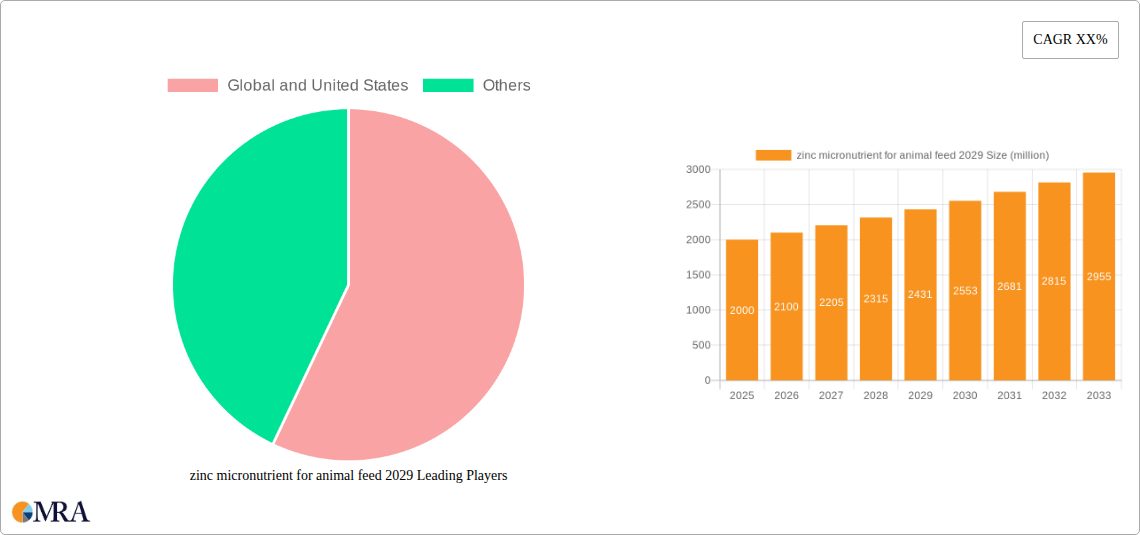This screenshot has height=535, width=1140.
Task: Click the Leading Players pie chart caption
Action: 348,475
